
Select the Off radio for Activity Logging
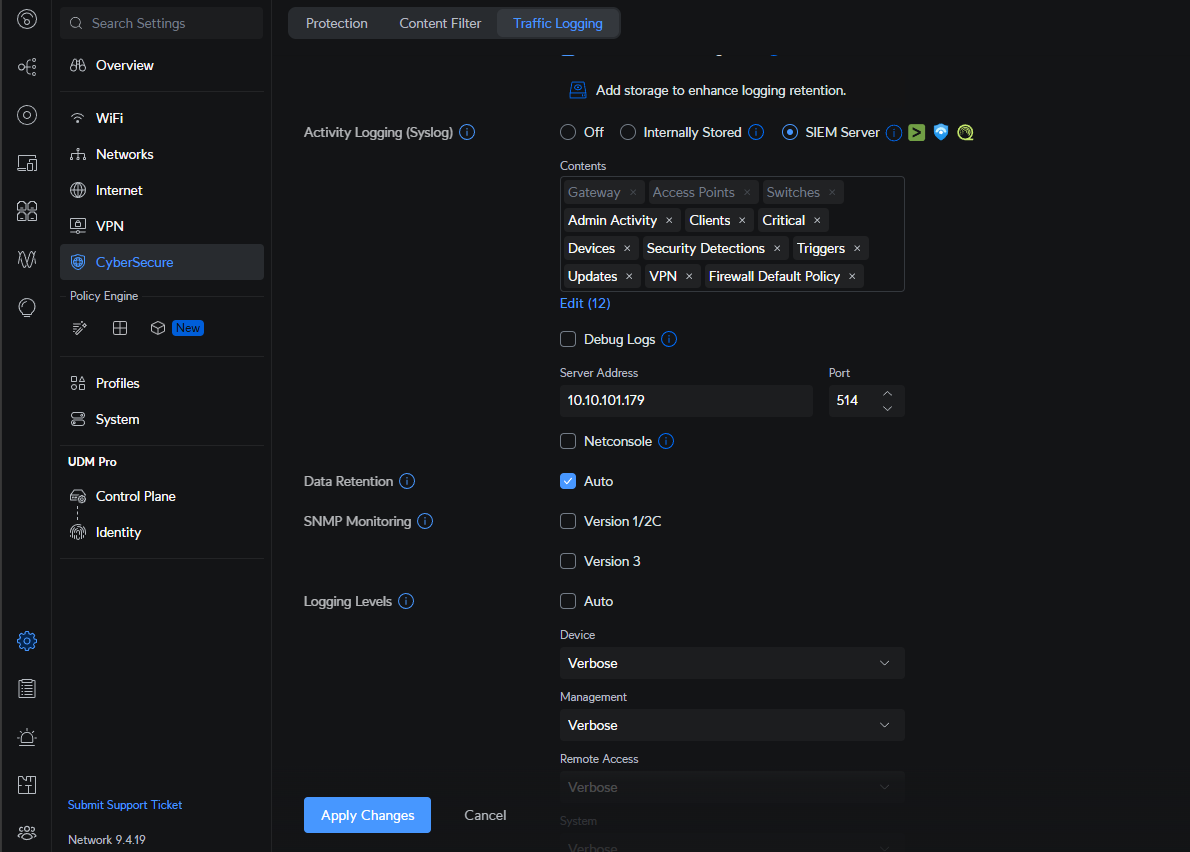(568, 132)
